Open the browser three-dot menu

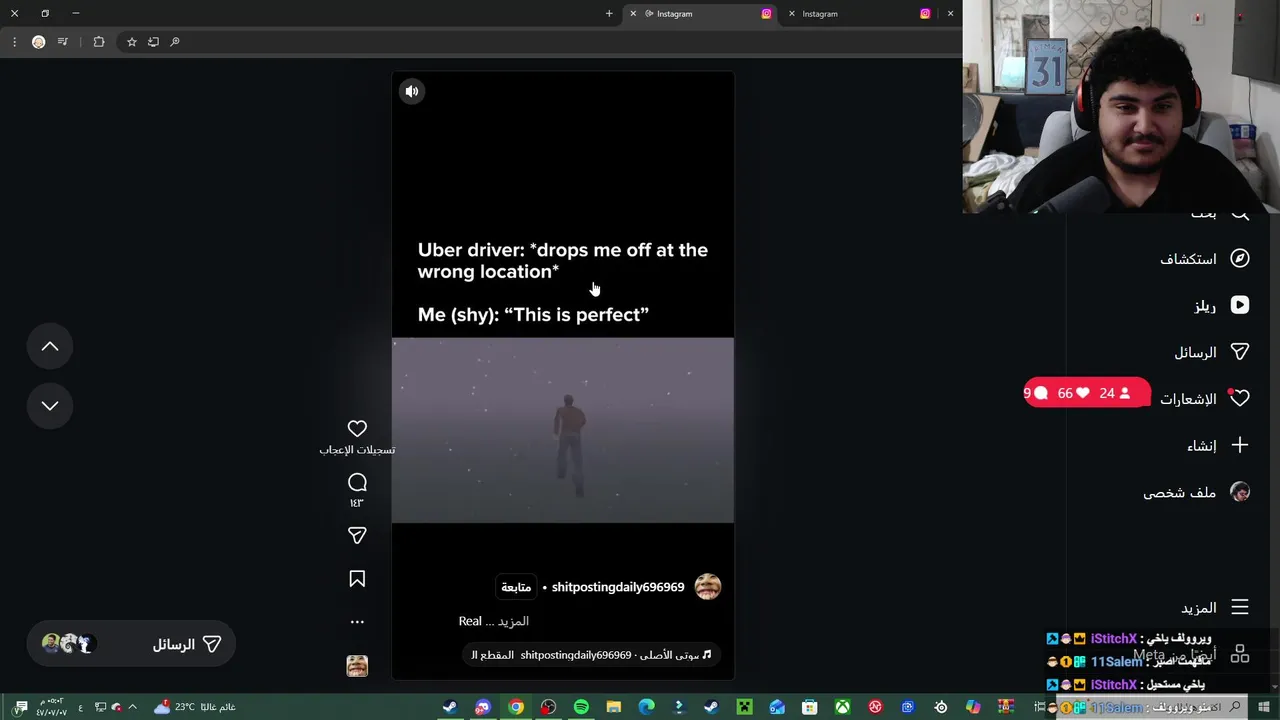[x=14, y=42]
